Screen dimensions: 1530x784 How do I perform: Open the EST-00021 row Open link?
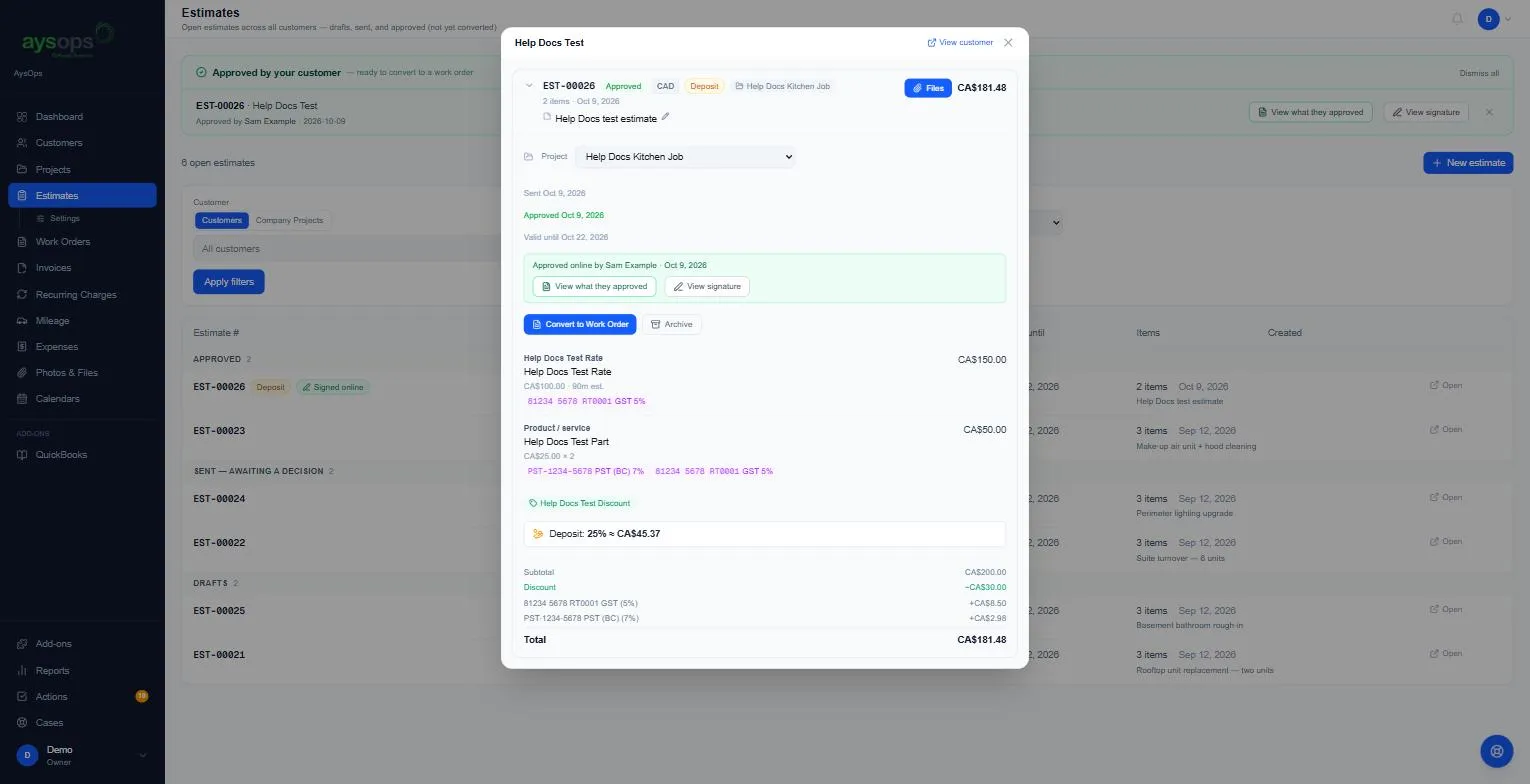(x=1446, y=654)
